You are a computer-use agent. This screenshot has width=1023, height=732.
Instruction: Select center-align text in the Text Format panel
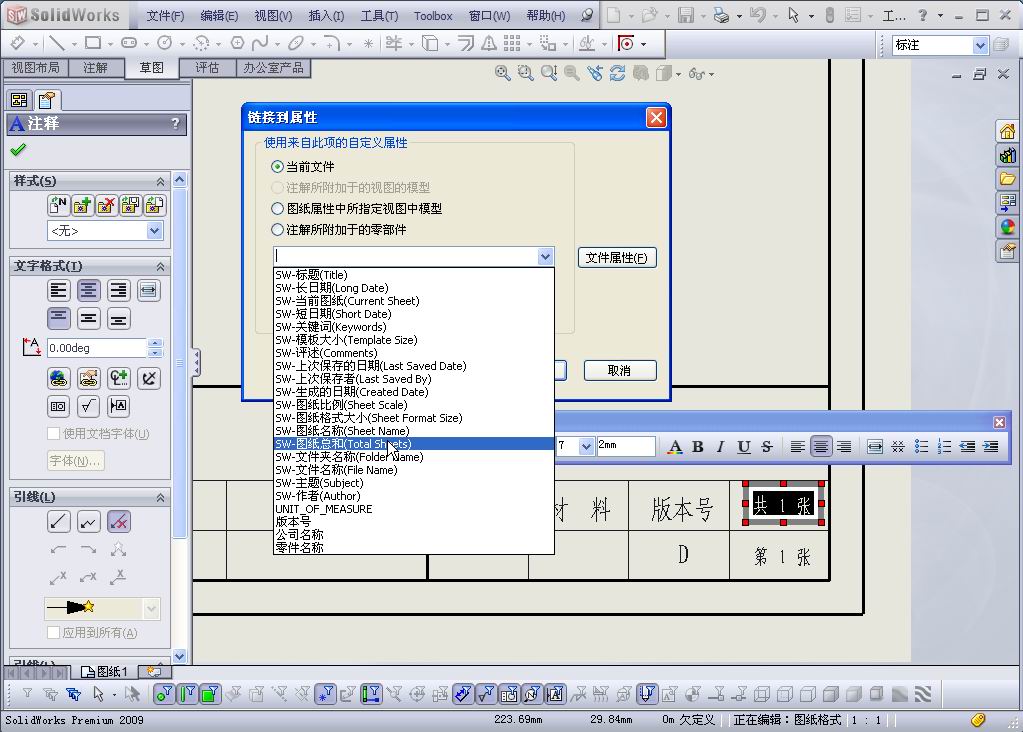89,290
